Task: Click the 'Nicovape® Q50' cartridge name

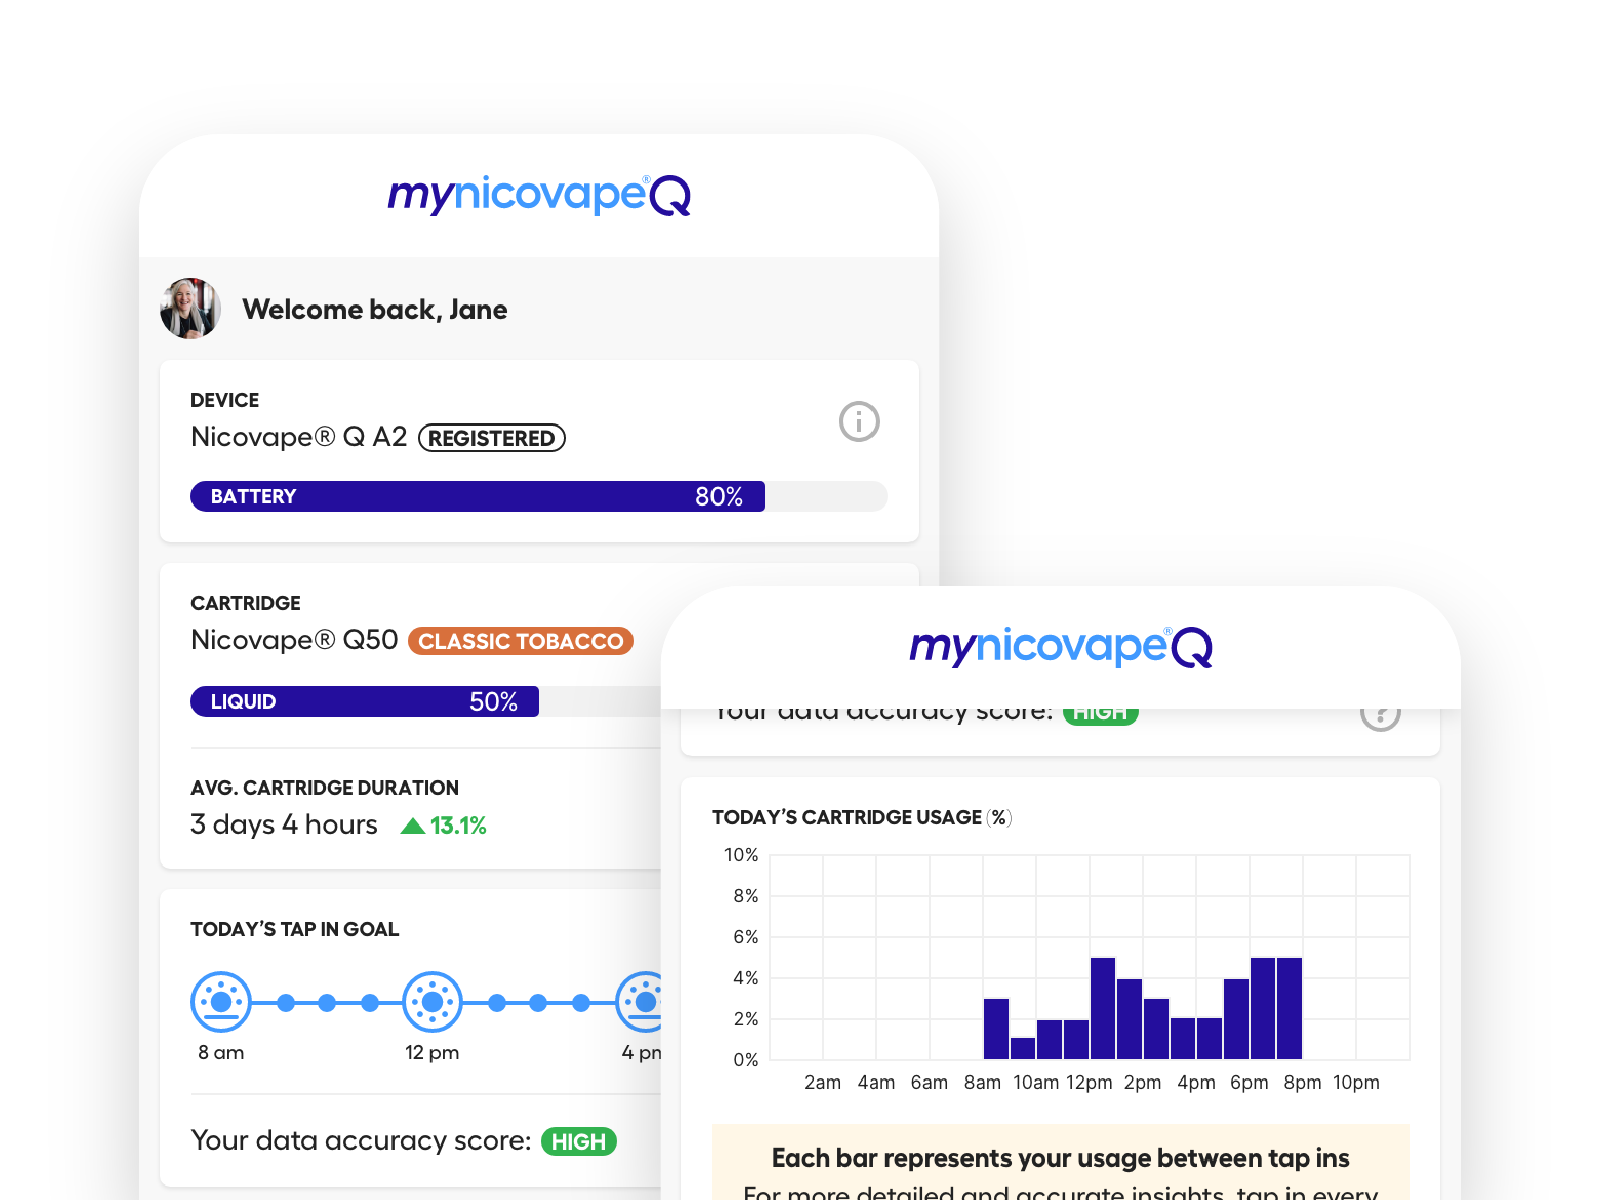Action: tap(295, 640)
